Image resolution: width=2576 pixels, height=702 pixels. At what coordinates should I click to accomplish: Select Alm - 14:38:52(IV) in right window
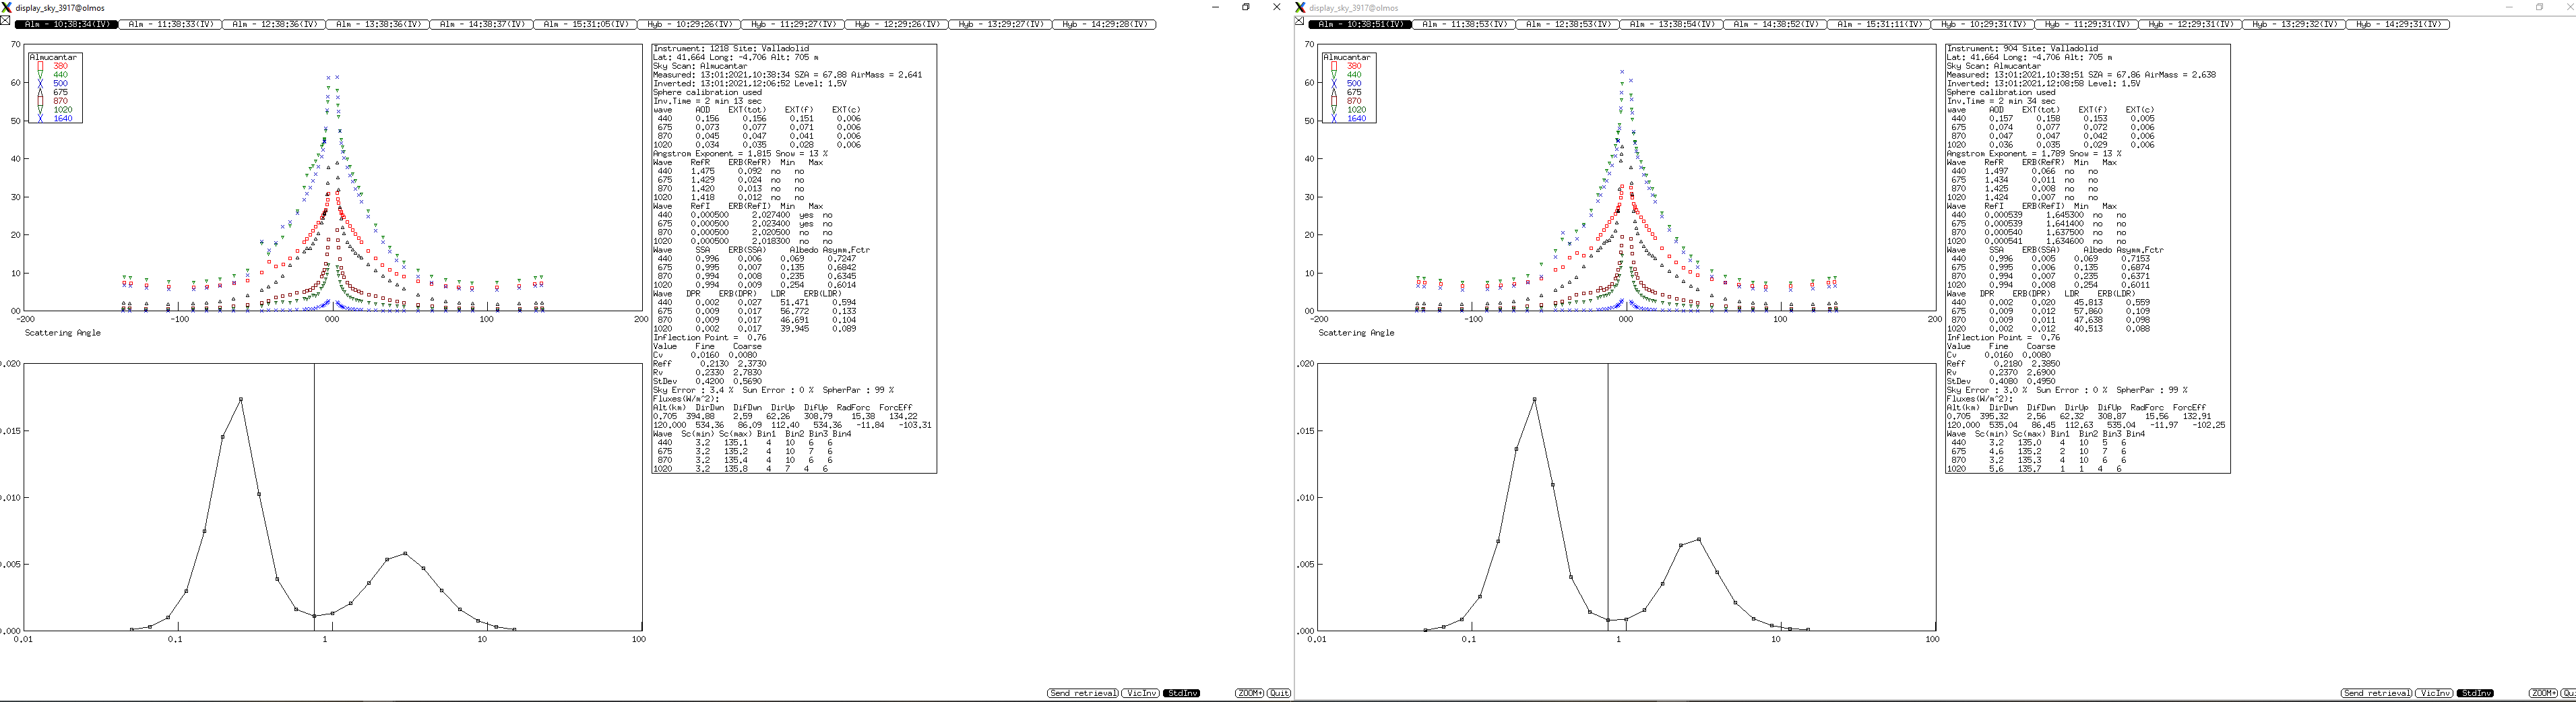click(x=1776, y=24)
